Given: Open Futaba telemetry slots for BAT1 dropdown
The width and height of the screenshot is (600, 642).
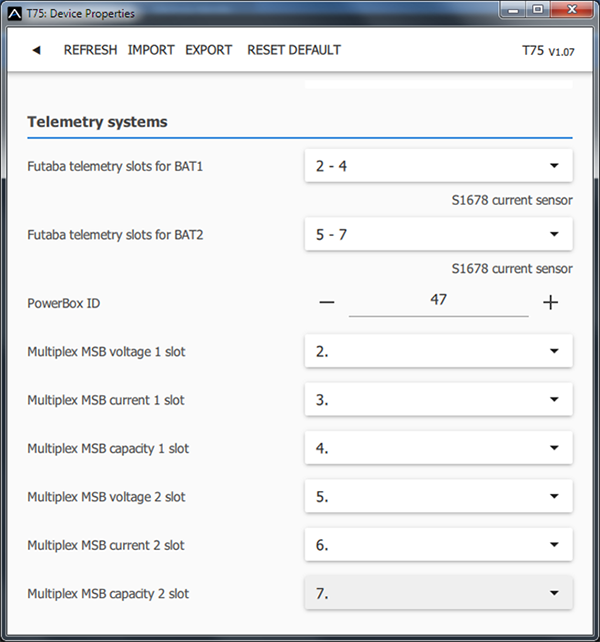Looking at the screenshot, I should pyautogui.click(x=438, y=166).
